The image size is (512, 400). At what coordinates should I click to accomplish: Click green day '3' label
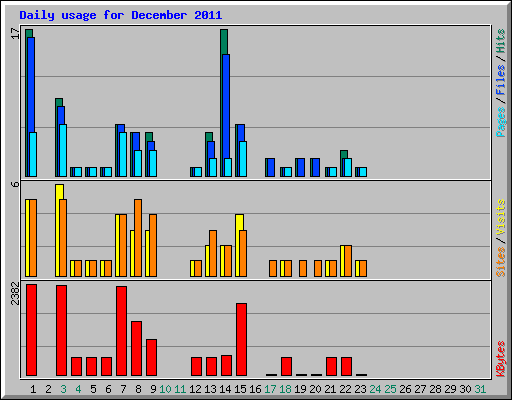(x=63, y=389)
